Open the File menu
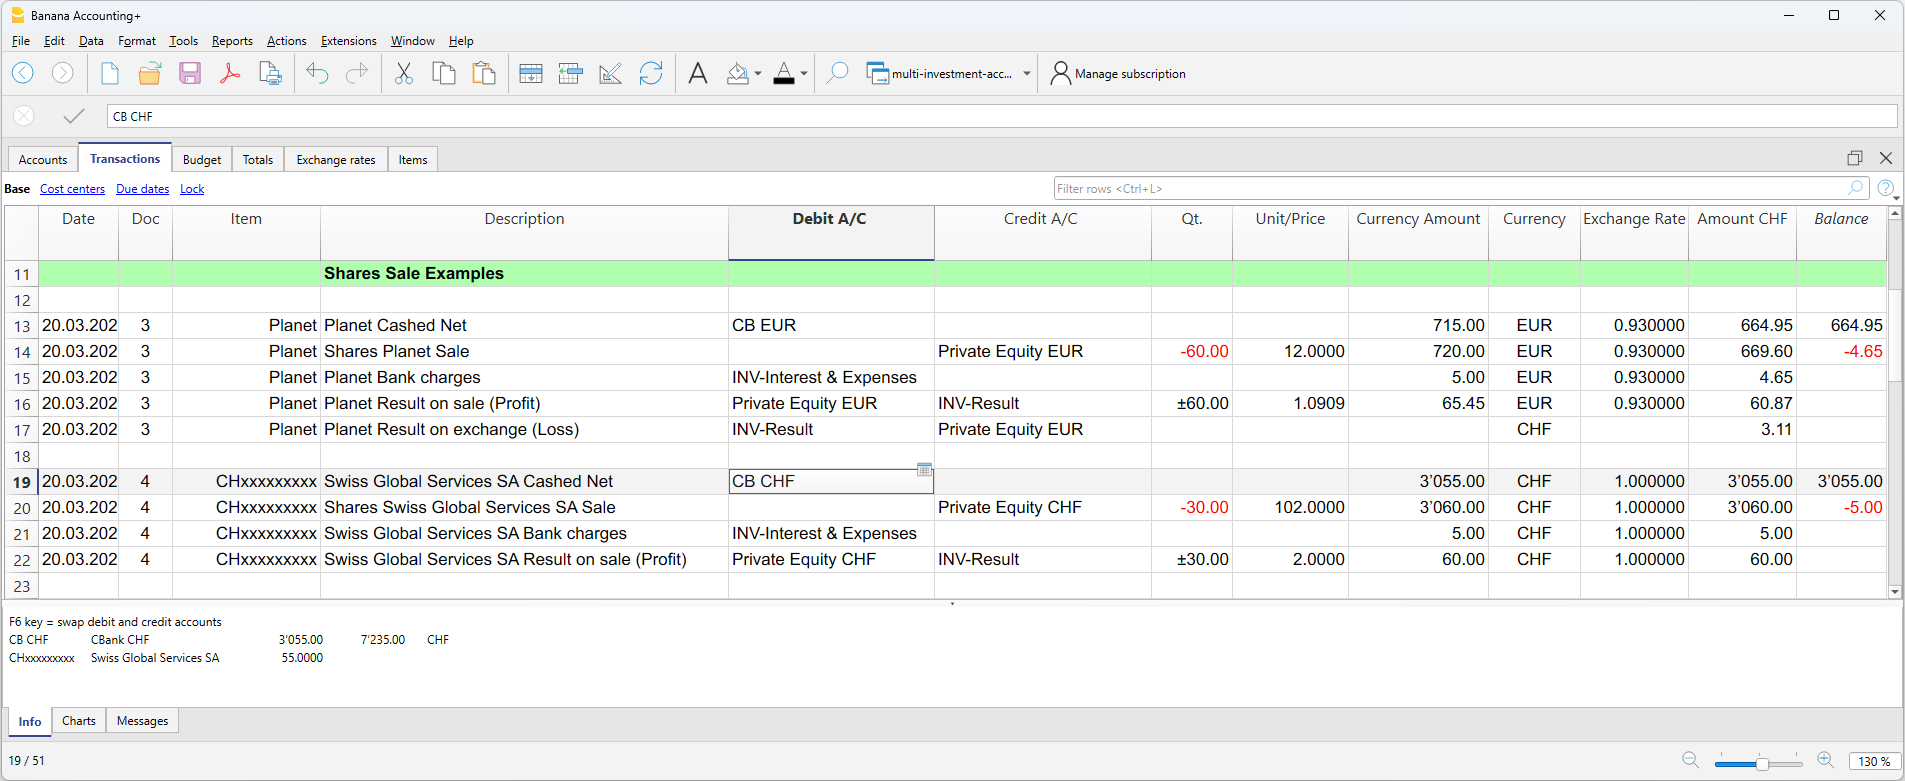1905x781 pixels. click(21, 41)
